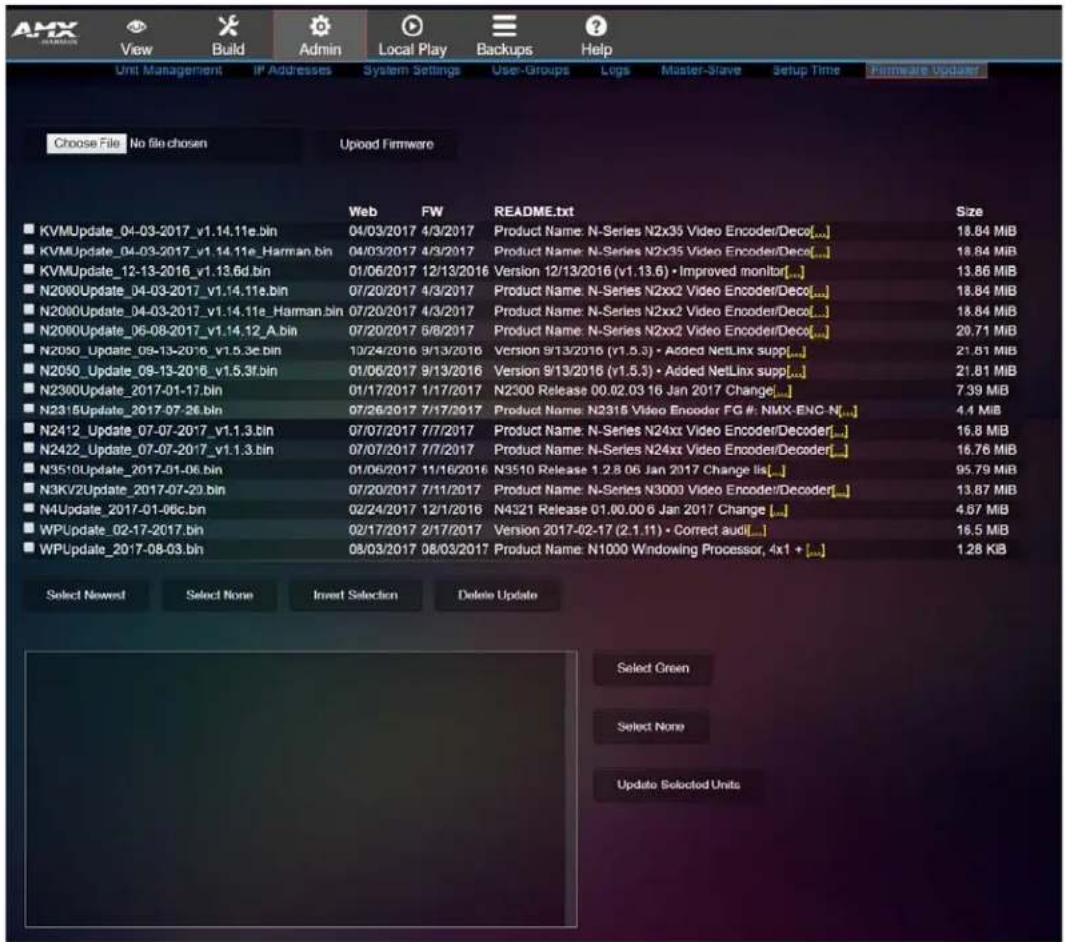Switch to IP Addresses tab
The width and height of the screenshot is (1065, 942).
pyautogui.click(x=292, y=70)
